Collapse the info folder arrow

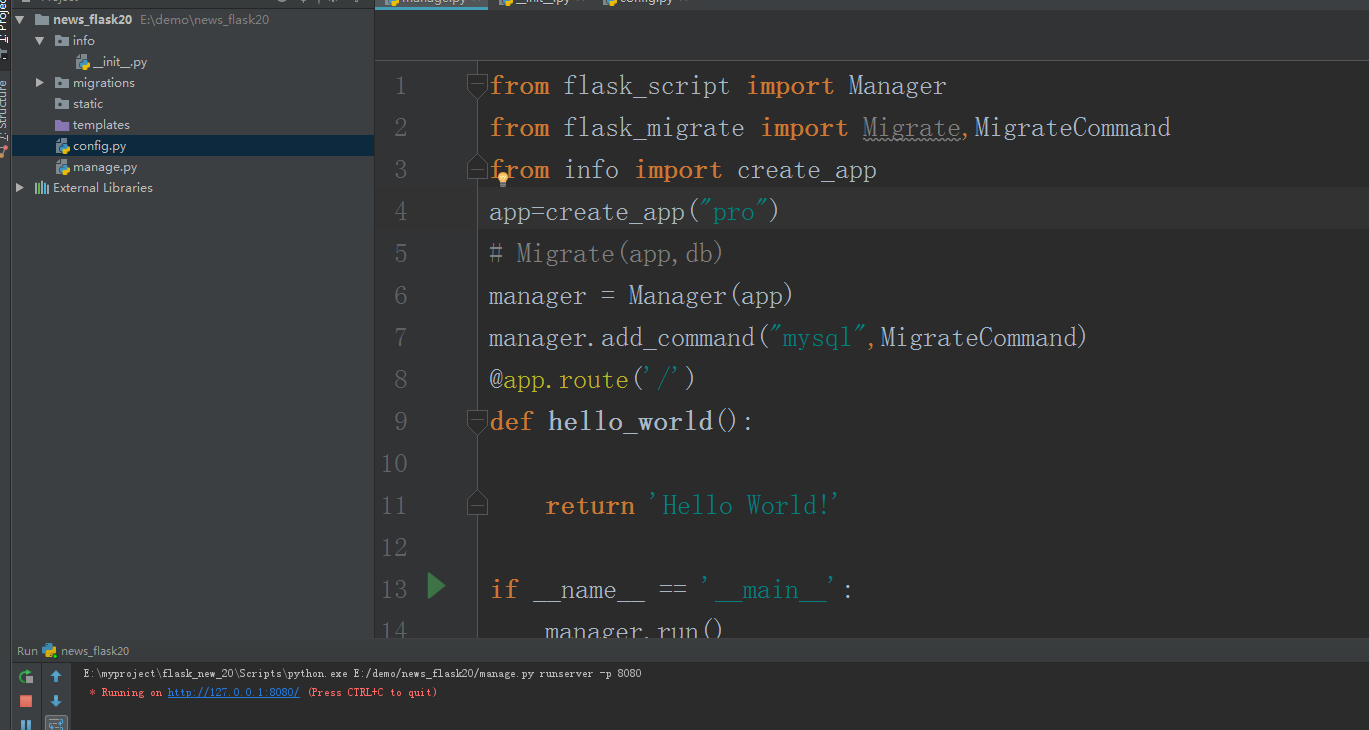(x=40, y=41)
